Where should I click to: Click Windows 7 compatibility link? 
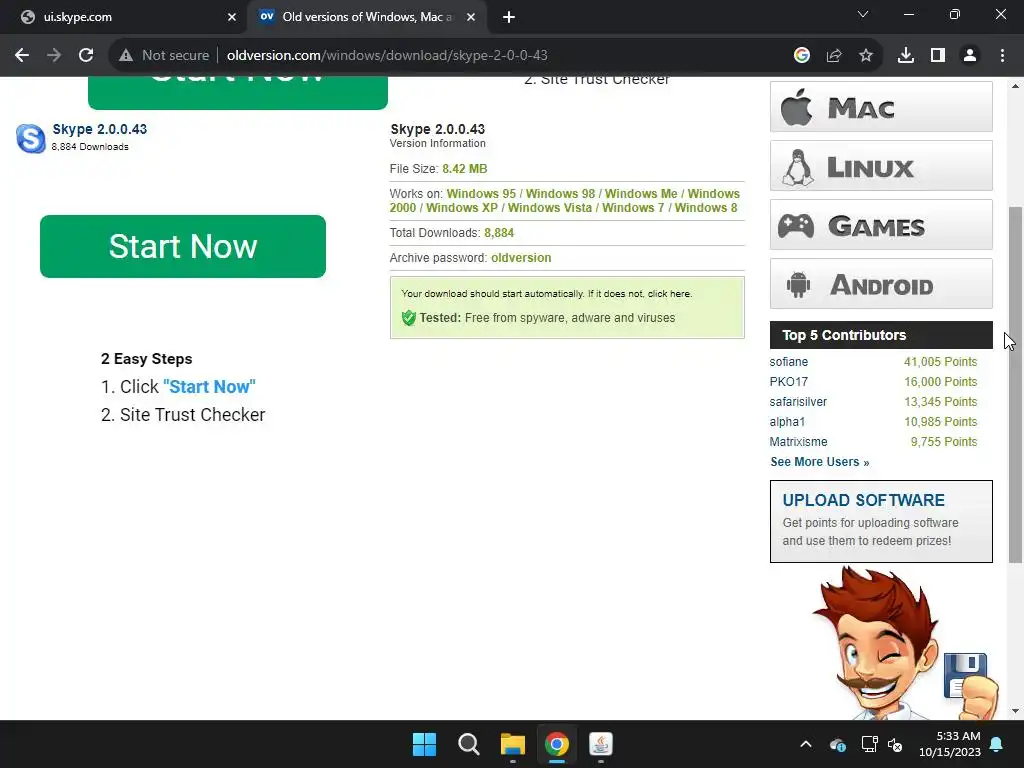633,208
